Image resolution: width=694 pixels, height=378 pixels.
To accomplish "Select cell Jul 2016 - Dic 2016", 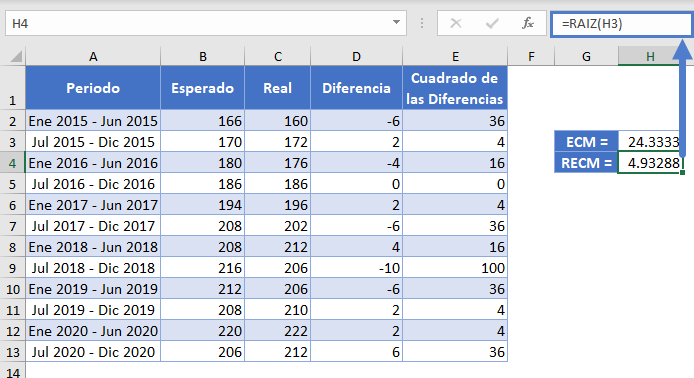I will tap(93, 184).
